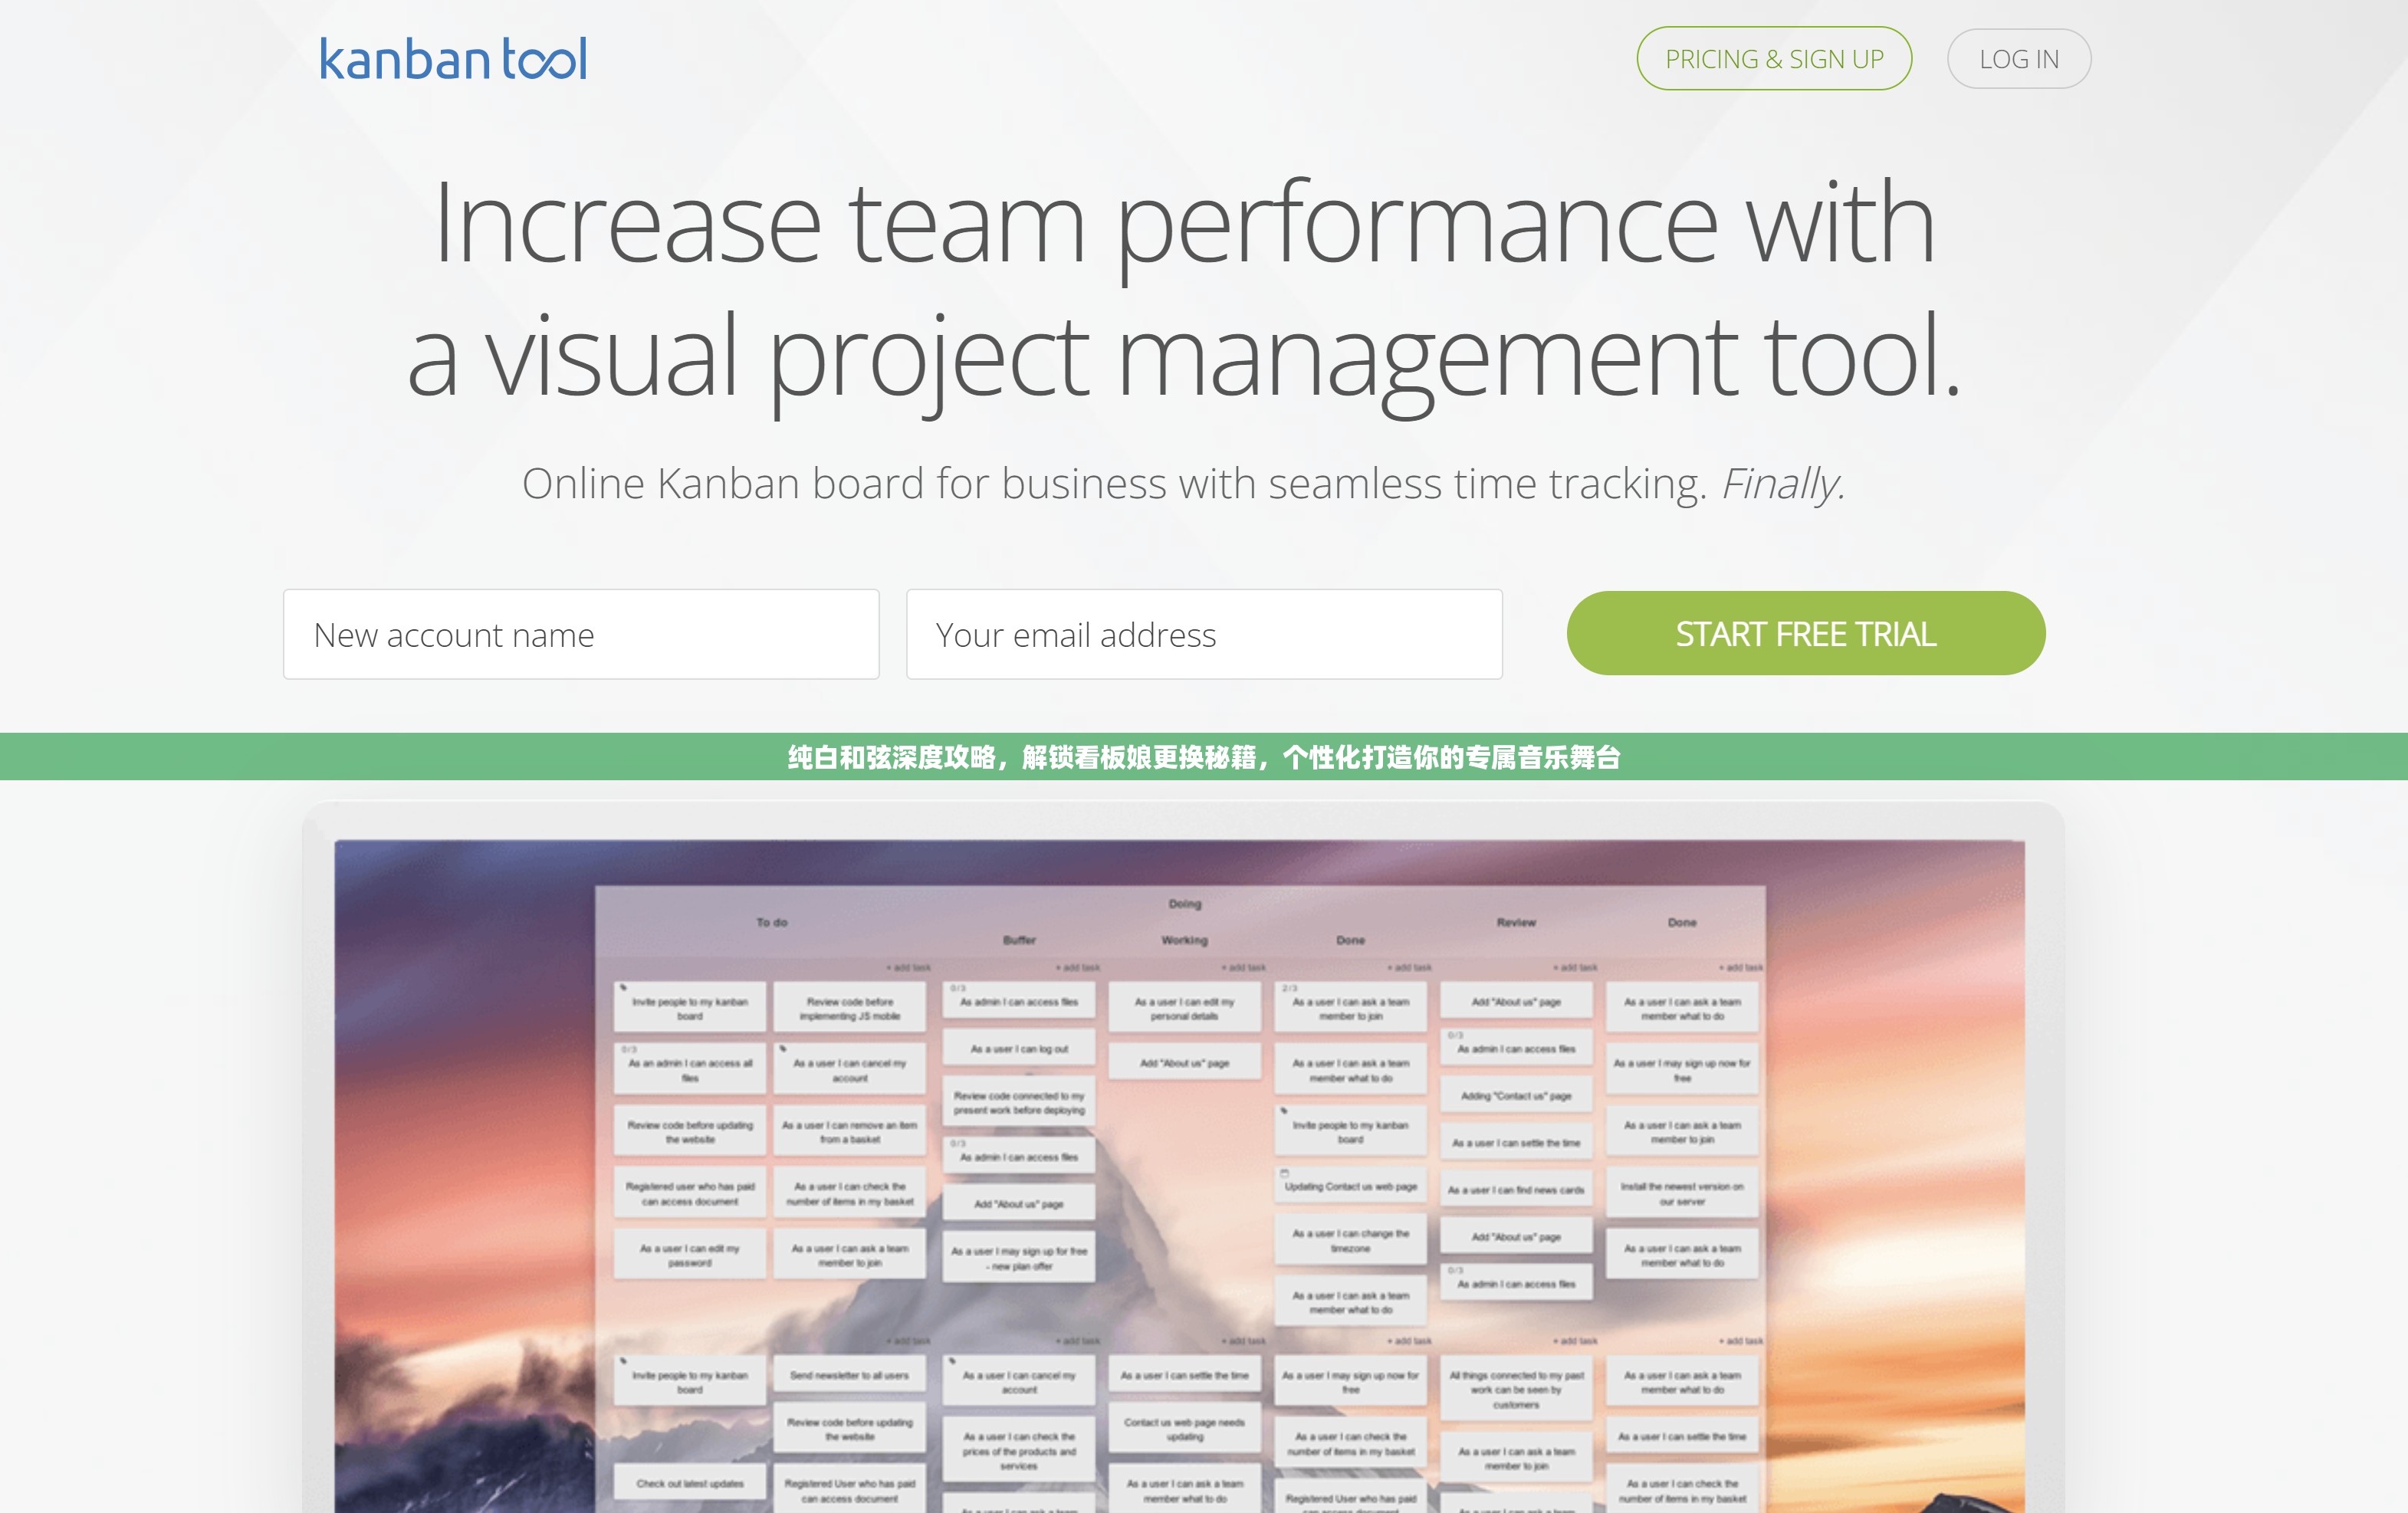
Task: Click 'As a user I can find news cards'
Action: [x=1516, y=1190]
